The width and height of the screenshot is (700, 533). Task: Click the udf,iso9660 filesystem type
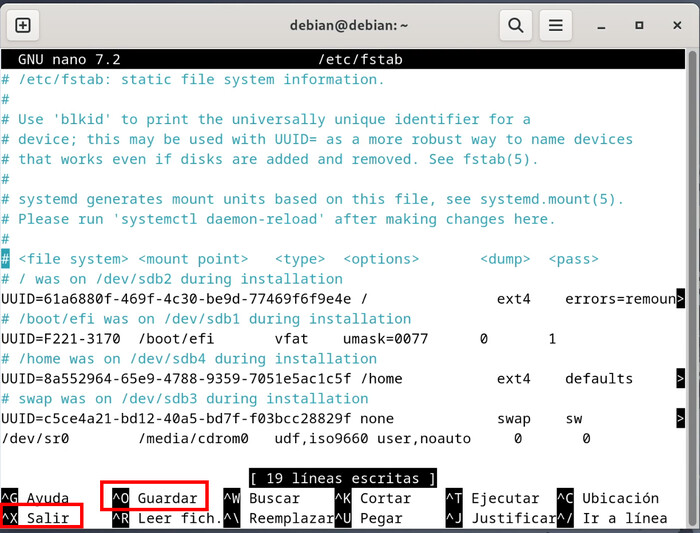(x=321, y=439)
